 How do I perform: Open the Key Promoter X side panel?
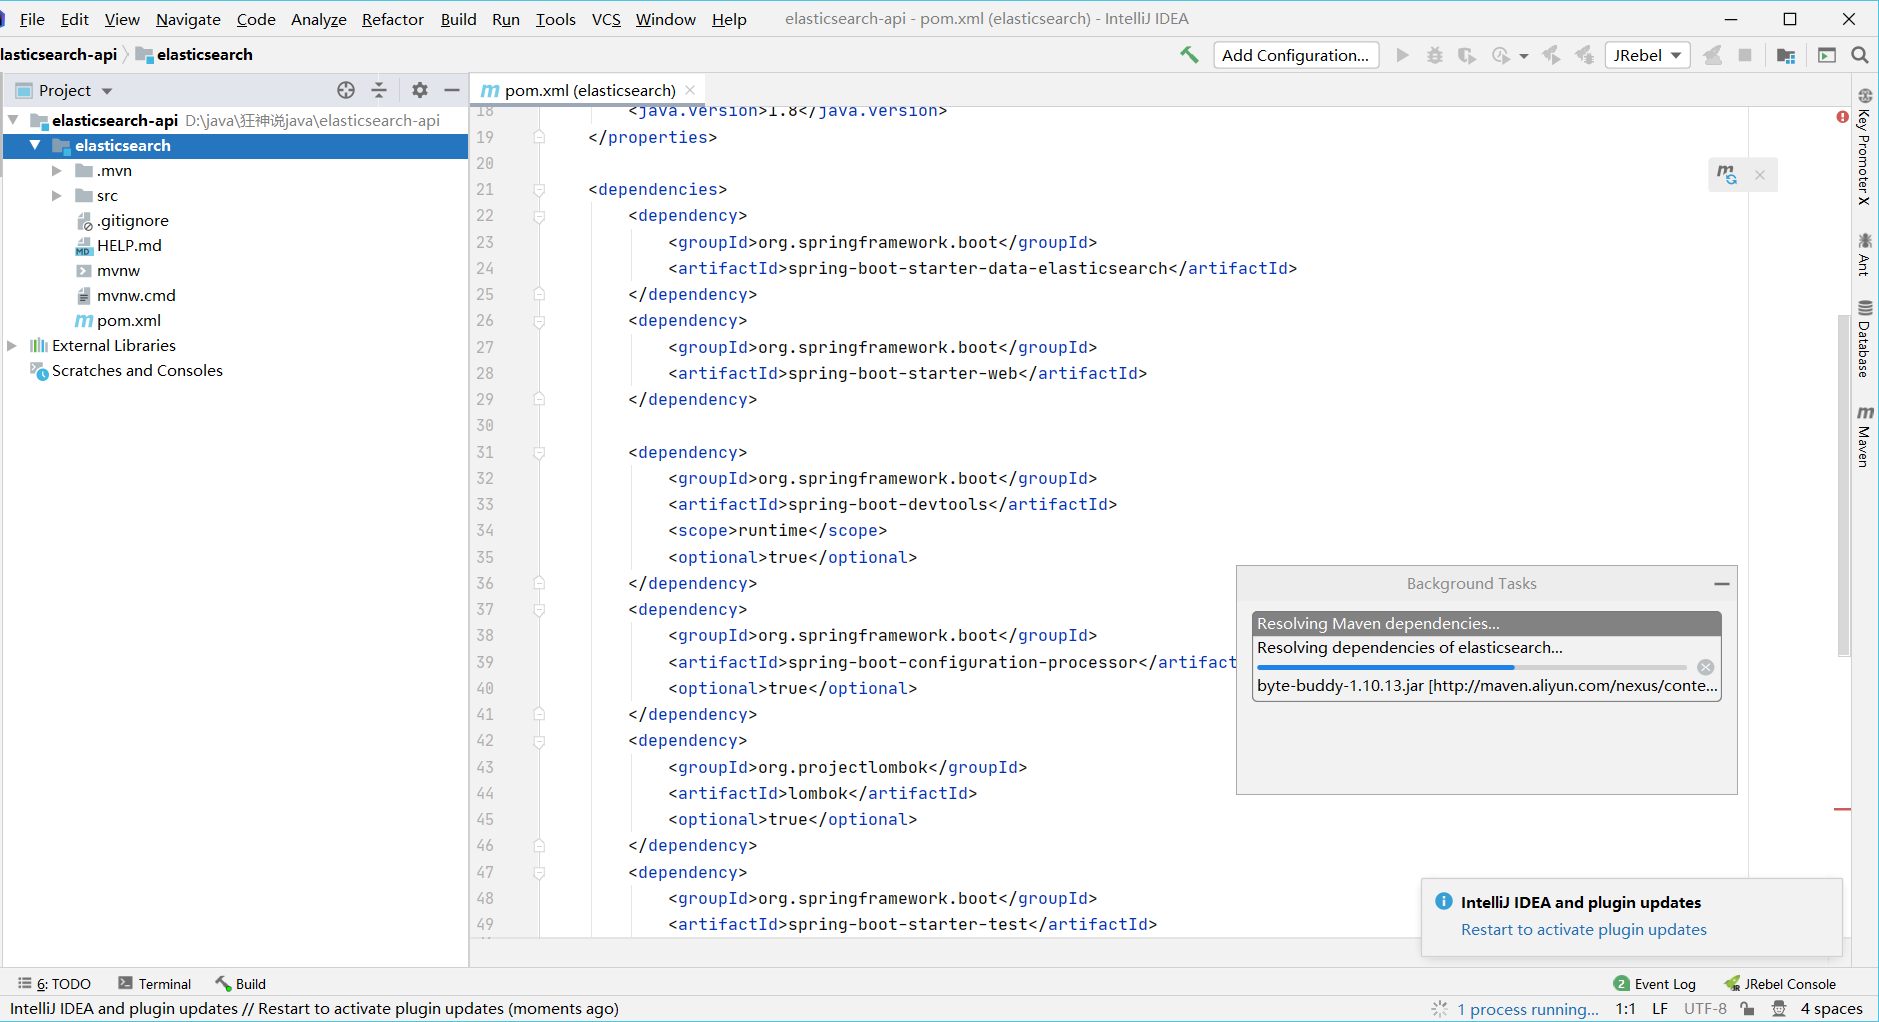coord(1865,146)
